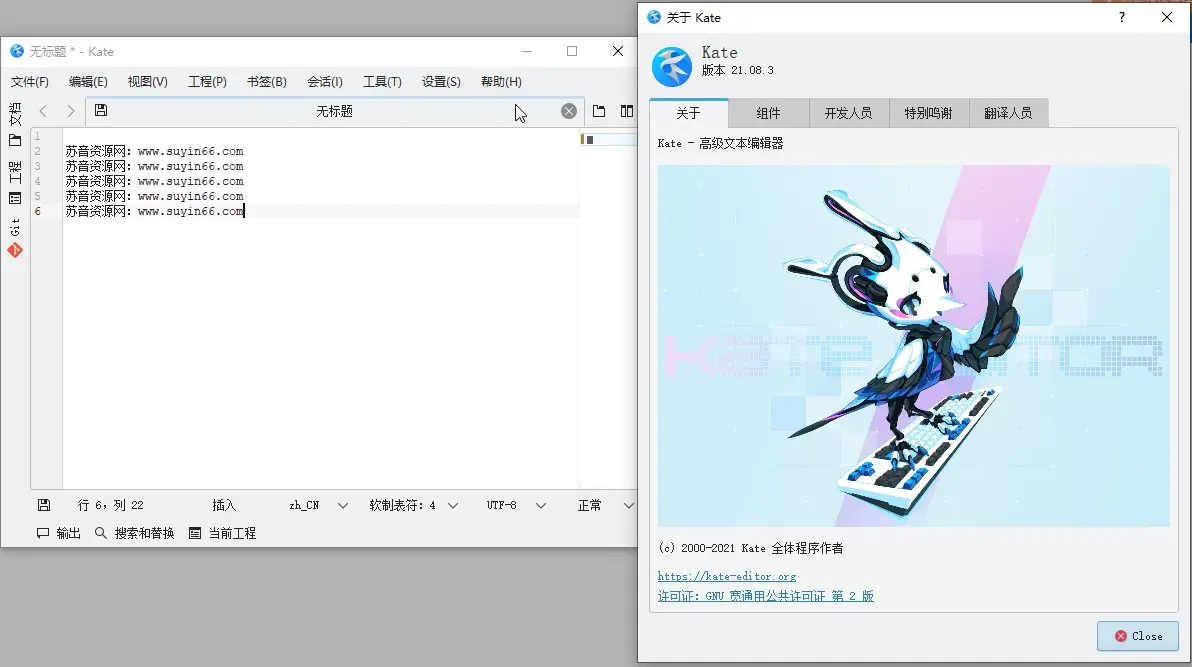Show the 输出 output panel

[59, 533]
